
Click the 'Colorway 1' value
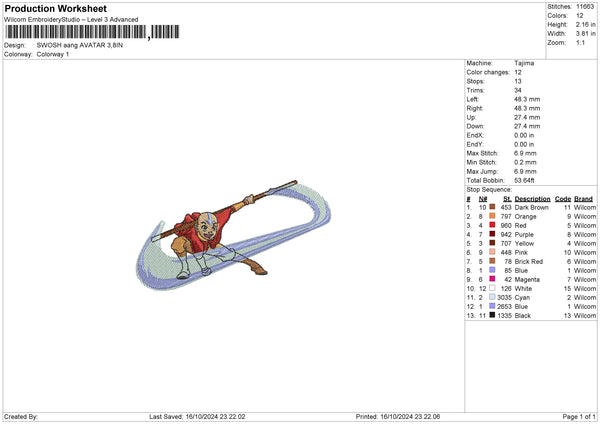[x=53, y=54]
